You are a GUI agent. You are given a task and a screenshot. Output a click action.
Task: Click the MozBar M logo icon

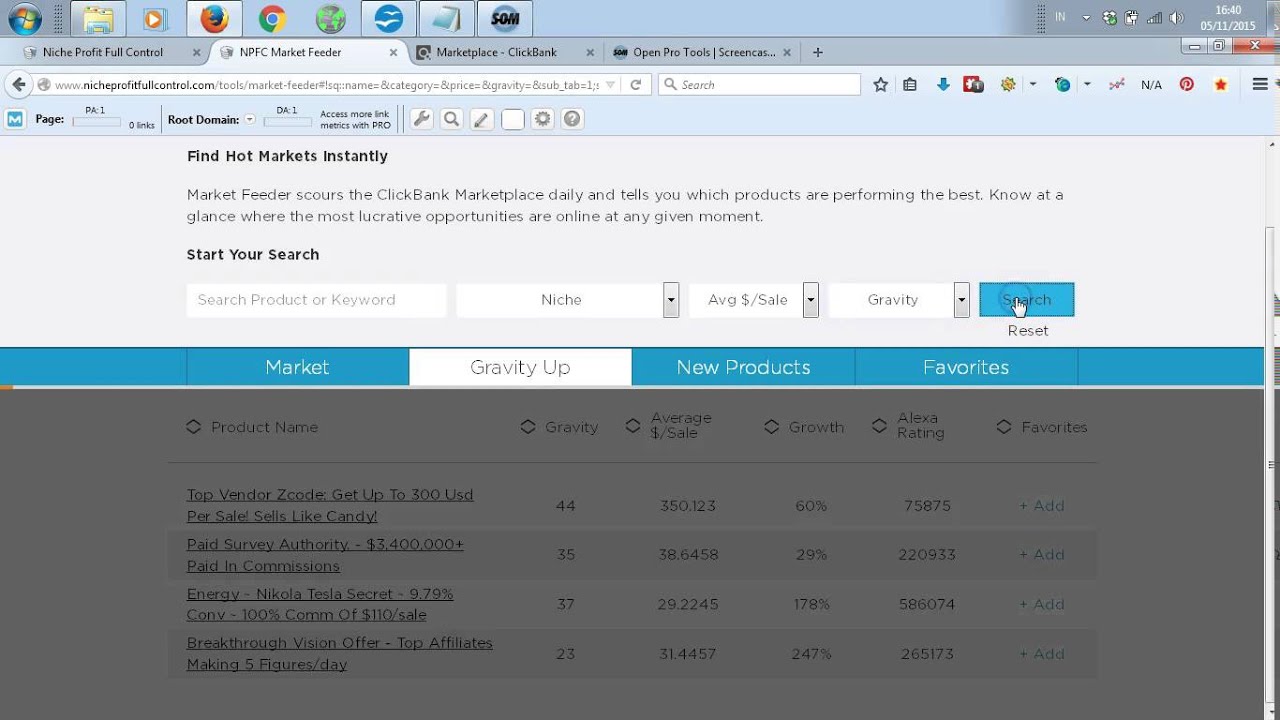click(15, 119)
